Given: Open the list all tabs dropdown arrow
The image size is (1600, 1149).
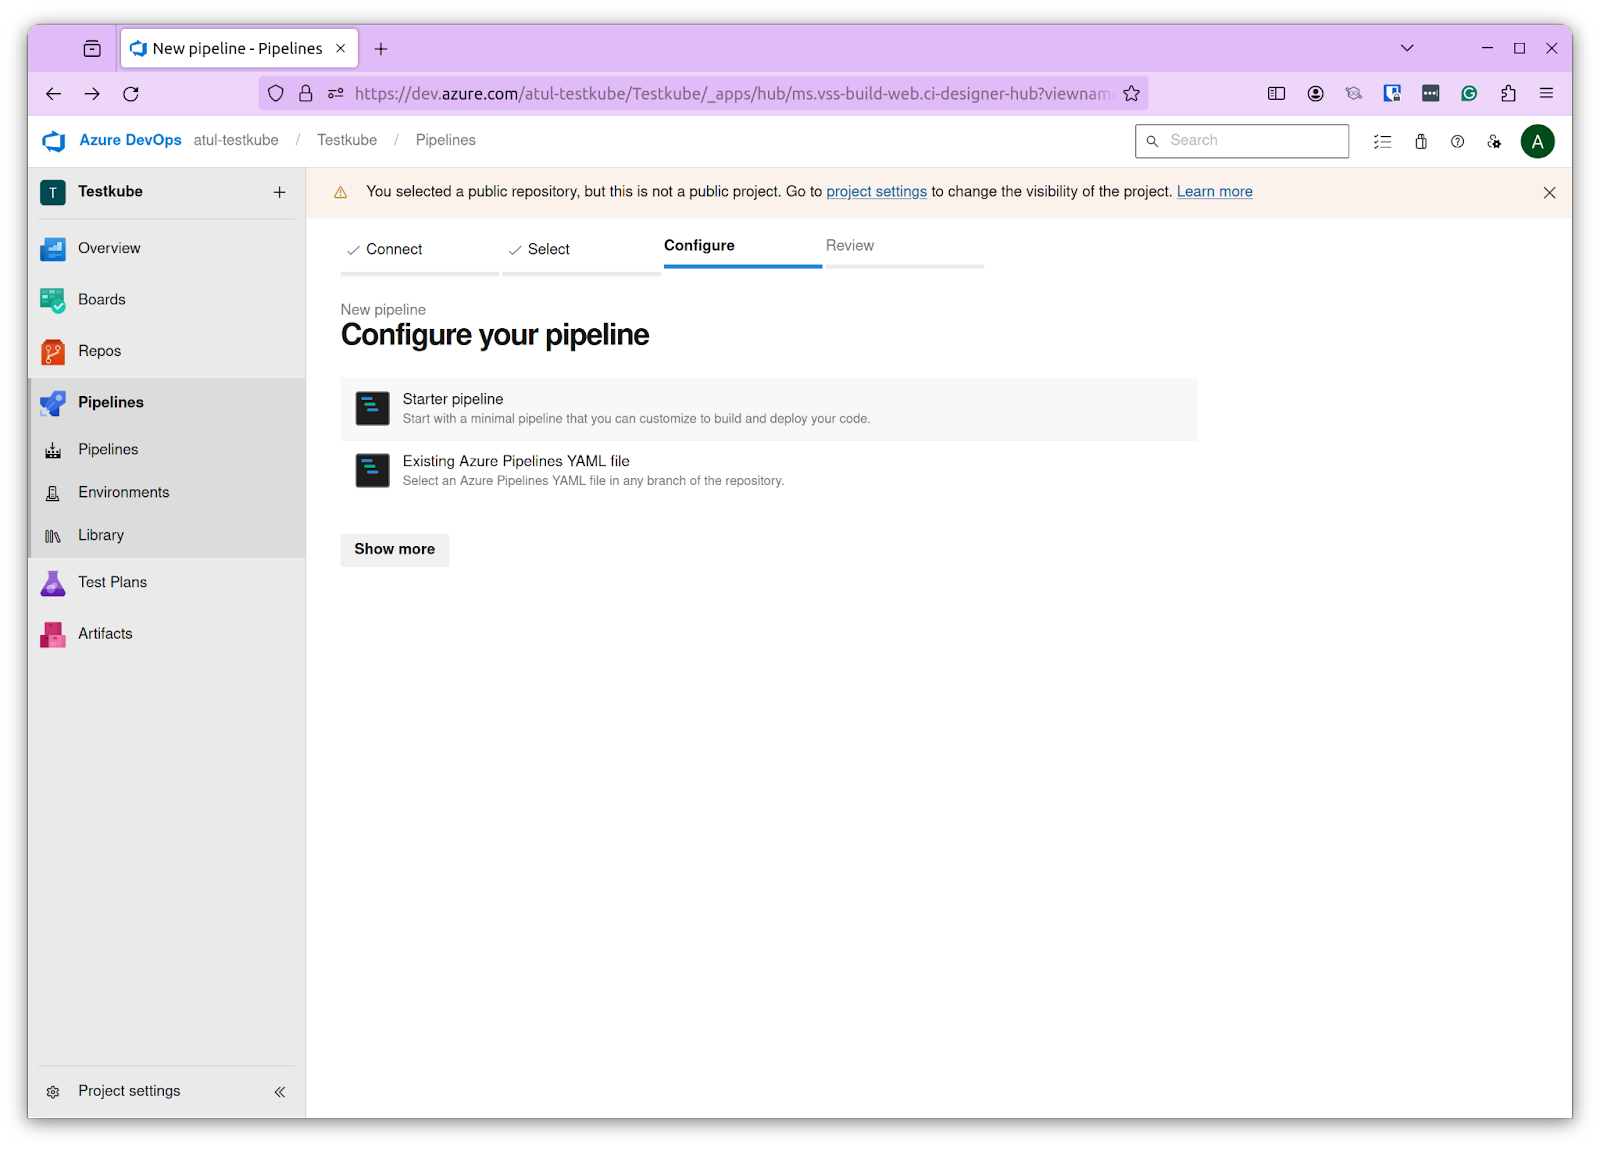Looking at the screenshot, I should [1407, 49].
